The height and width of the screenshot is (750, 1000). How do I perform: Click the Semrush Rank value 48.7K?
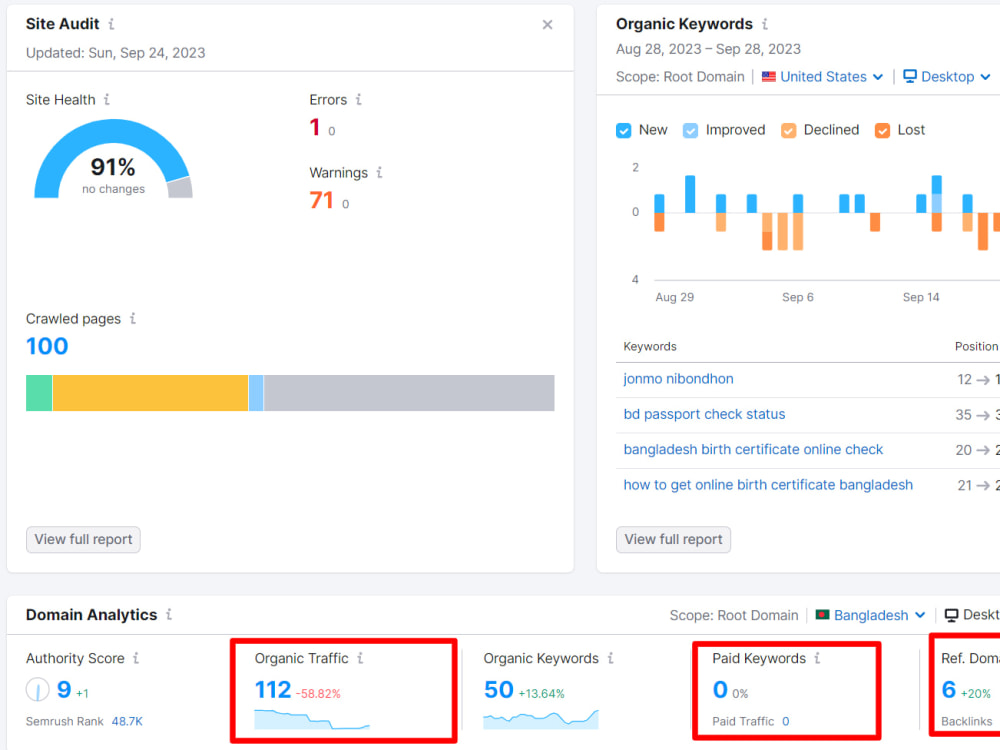click(x=127, y=721)
